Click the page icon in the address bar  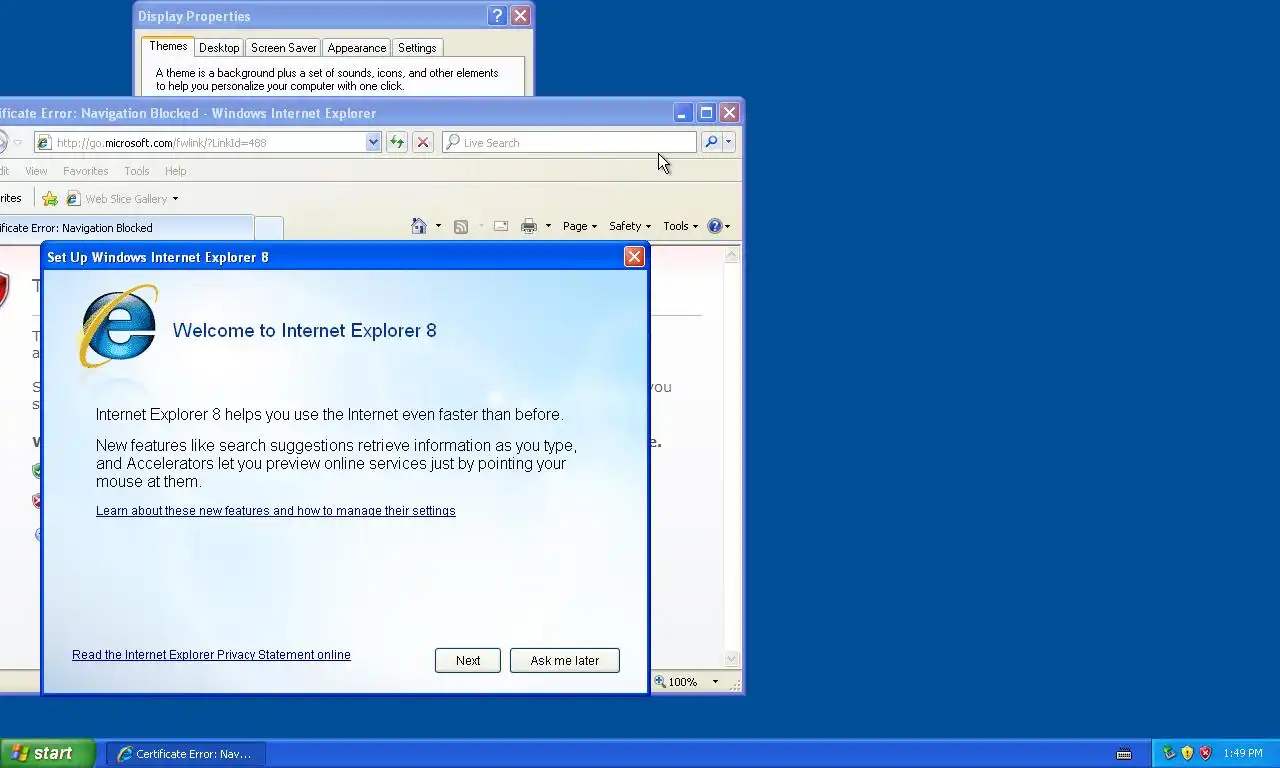point(43,143)
